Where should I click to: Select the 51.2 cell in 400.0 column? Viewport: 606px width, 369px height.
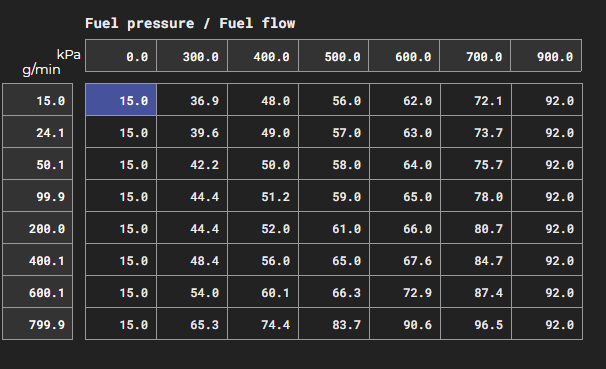click(x=263, y=196)
